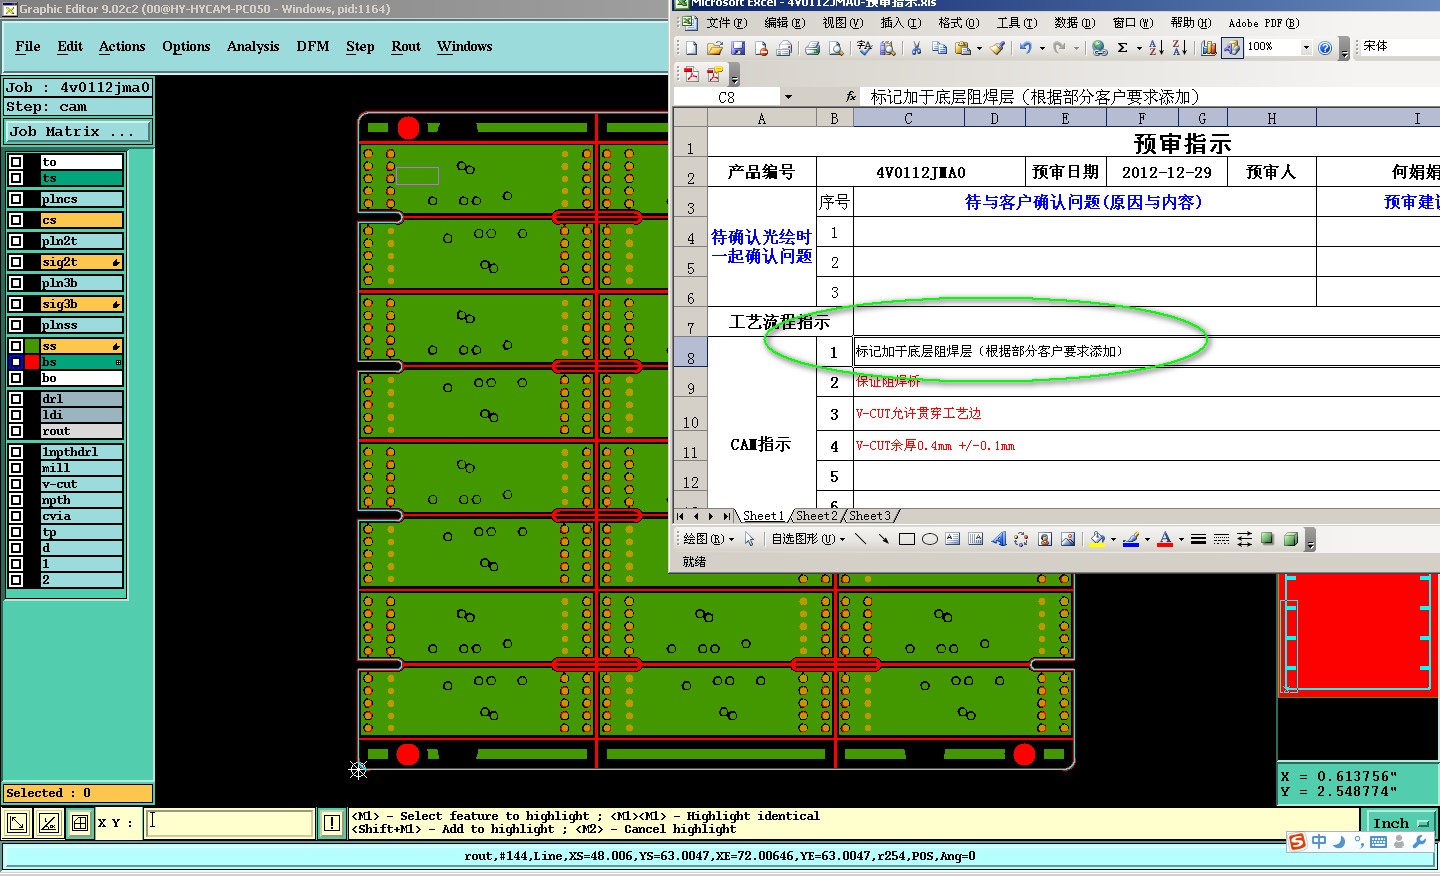
Task: Click the Sort Descending Z-A icon
Action: pos(1179,47)
